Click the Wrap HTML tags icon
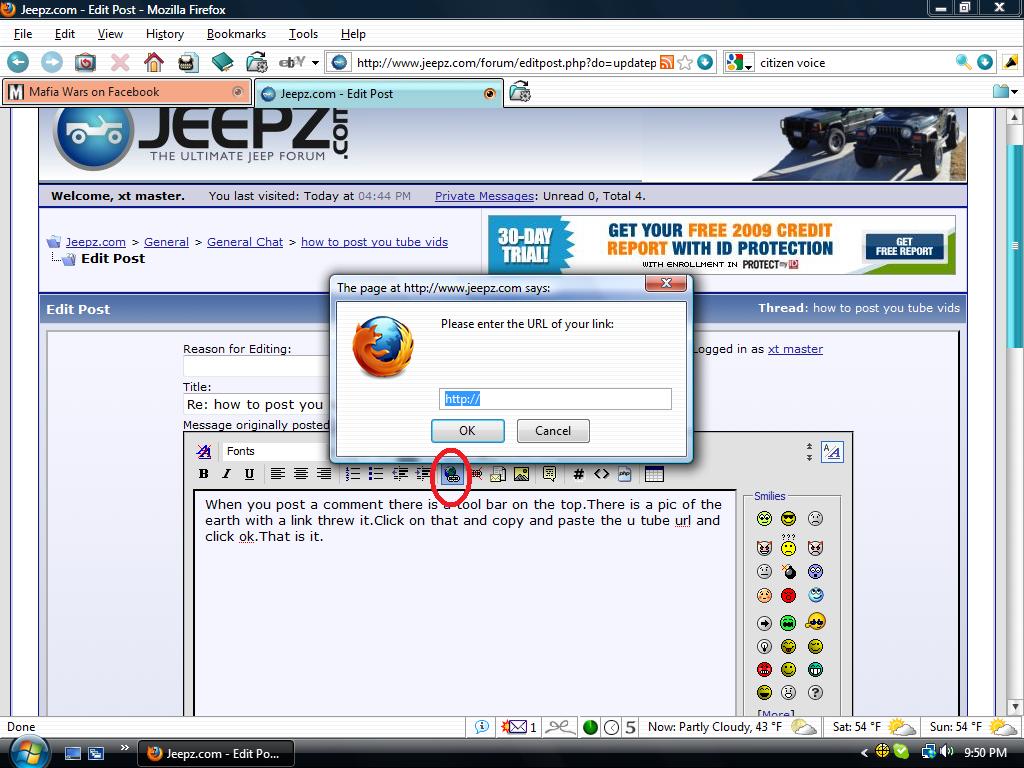Viewport: 1024px width, 768px height. [601, 474]
